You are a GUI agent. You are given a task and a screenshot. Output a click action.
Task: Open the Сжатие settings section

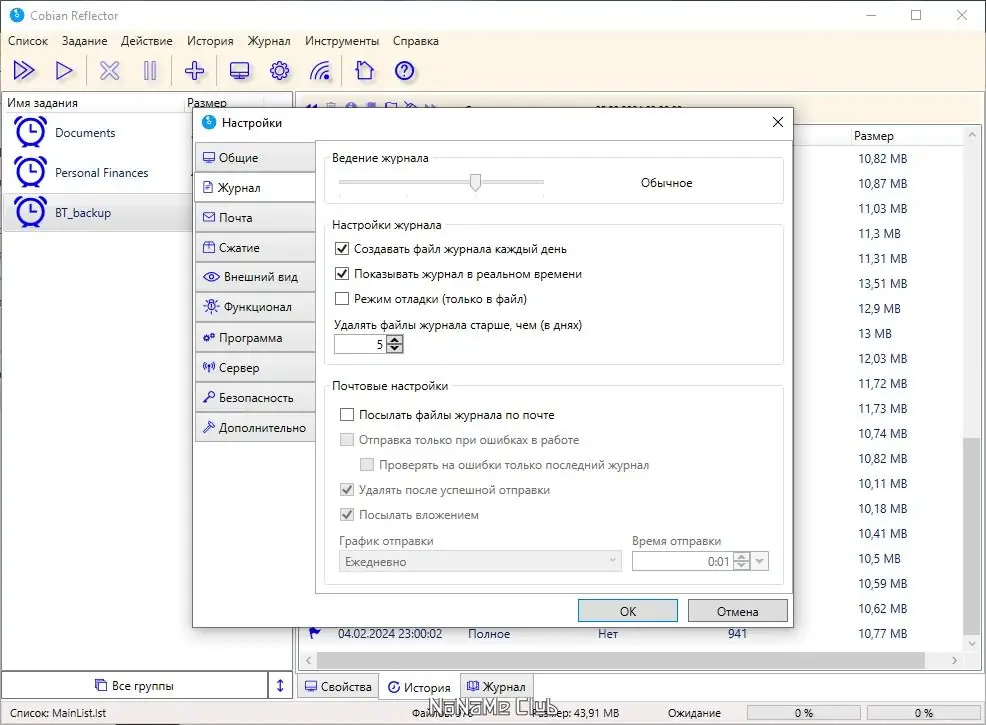point(255,248)
